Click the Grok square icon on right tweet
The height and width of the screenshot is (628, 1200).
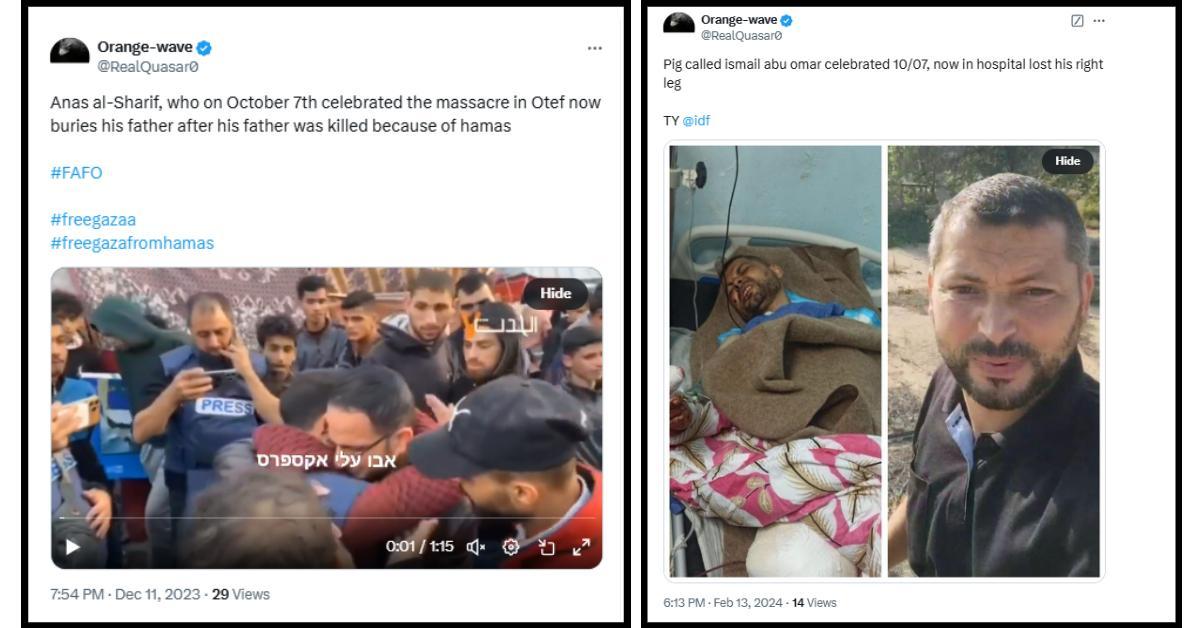point(1077,21)
